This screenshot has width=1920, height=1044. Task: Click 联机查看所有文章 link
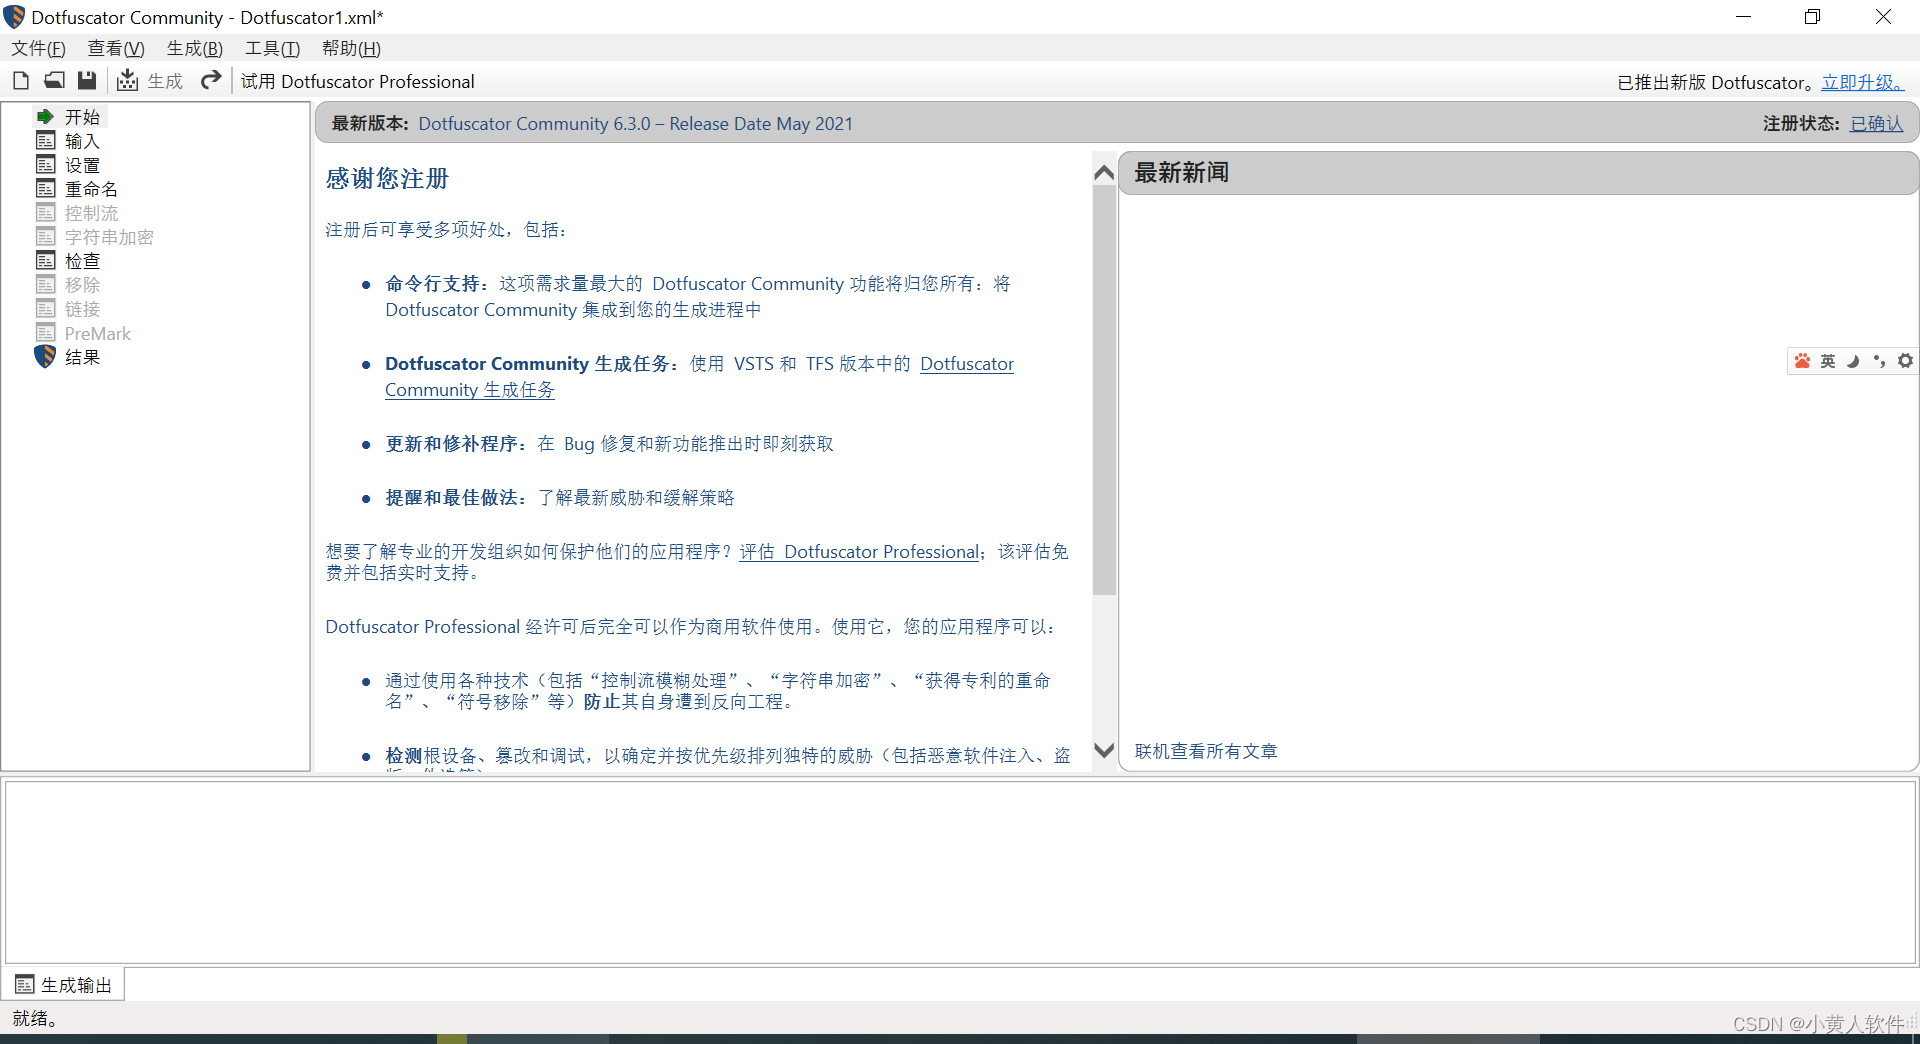point(1206,751)
